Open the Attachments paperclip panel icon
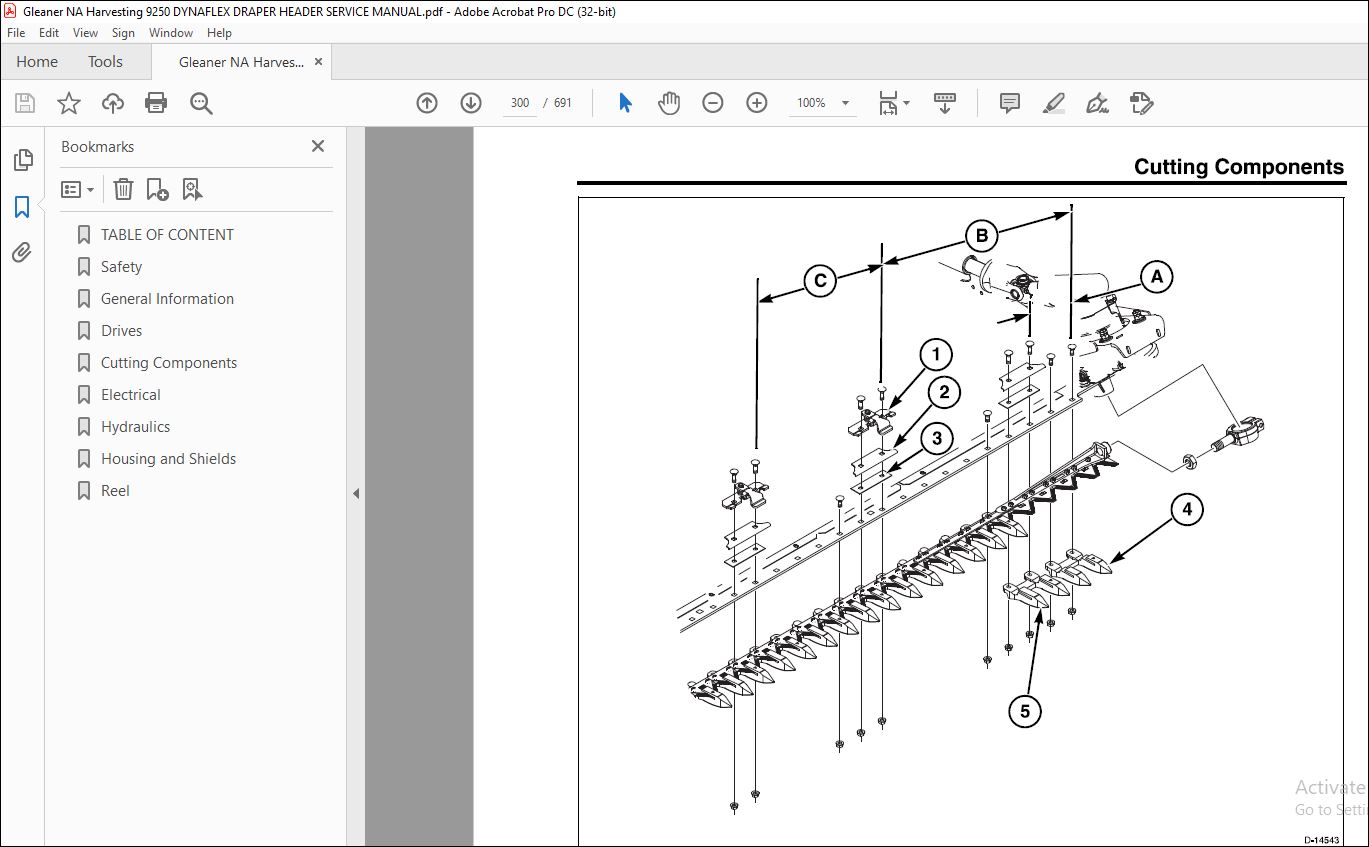The height and width of the screenshot is (847, 1369). click(22, 253)
